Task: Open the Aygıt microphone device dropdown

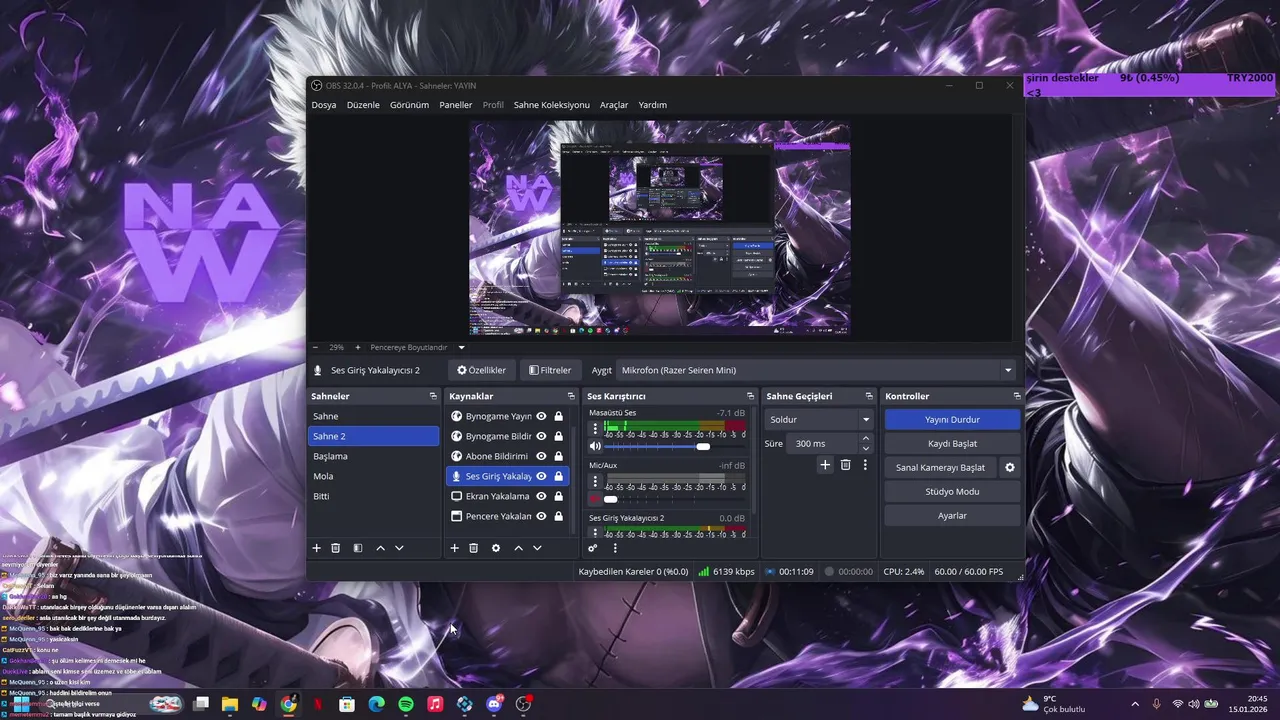Action: (816, 370)
